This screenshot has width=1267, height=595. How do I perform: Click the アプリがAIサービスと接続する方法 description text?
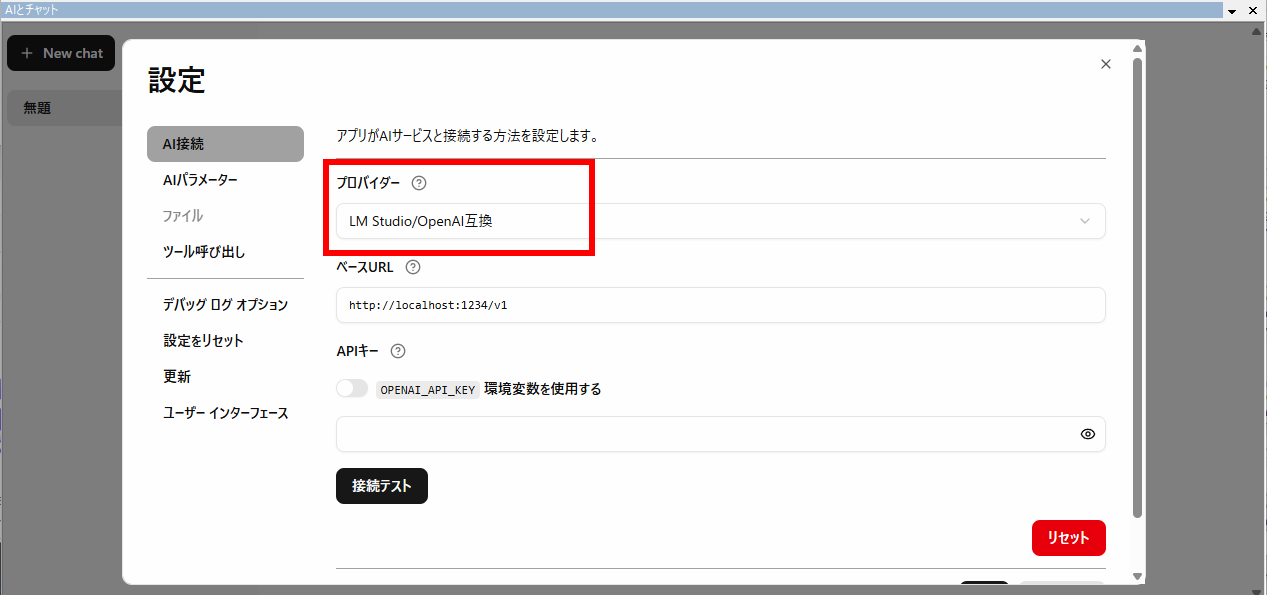[469, 136]
